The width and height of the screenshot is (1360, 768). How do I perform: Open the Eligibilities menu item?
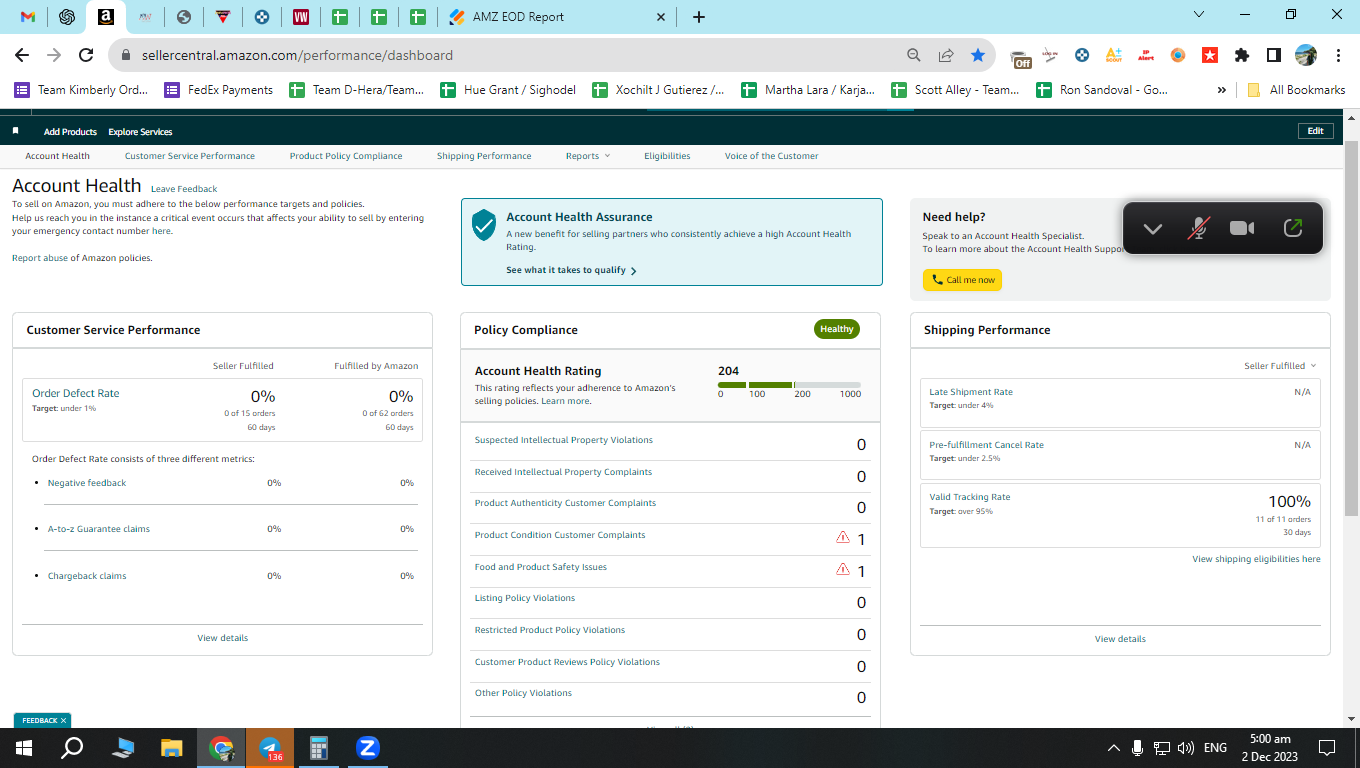667,156
